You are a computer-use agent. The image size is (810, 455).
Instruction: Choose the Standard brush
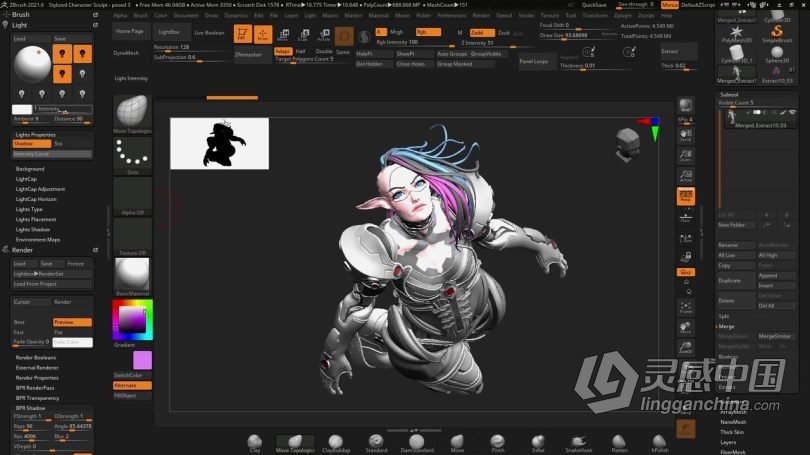click(376, 444)
